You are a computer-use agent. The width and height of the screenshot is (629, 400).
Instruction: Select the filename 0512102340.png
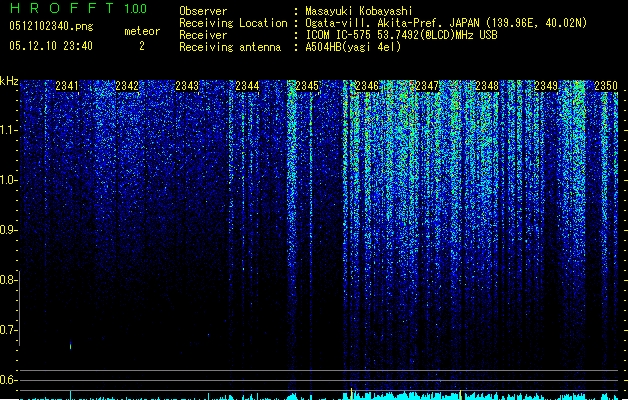[x=51, y=26]
